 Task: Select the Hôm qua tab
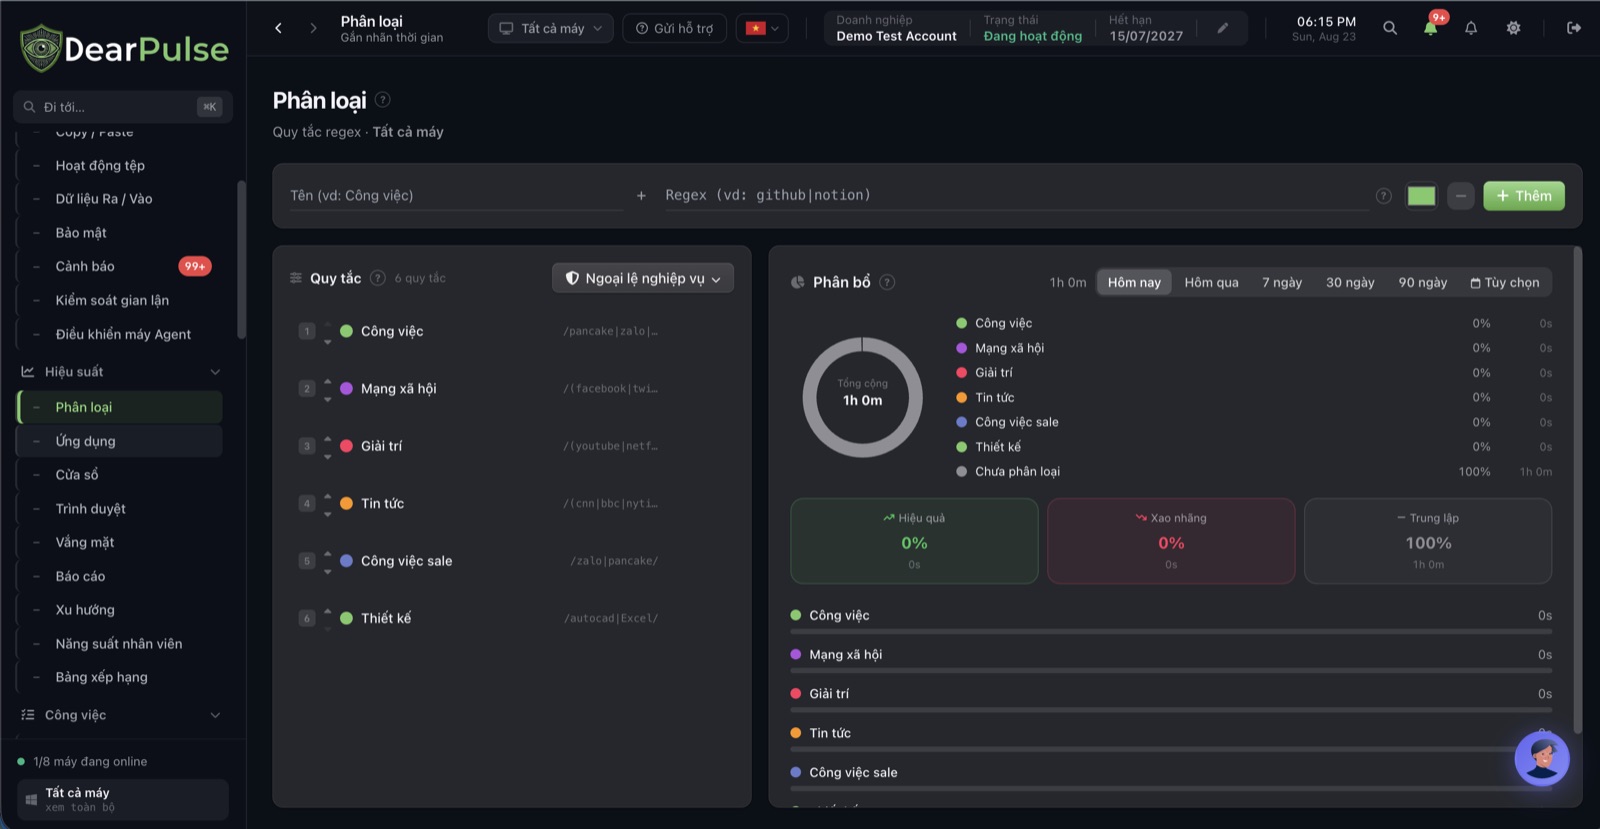1211,282
